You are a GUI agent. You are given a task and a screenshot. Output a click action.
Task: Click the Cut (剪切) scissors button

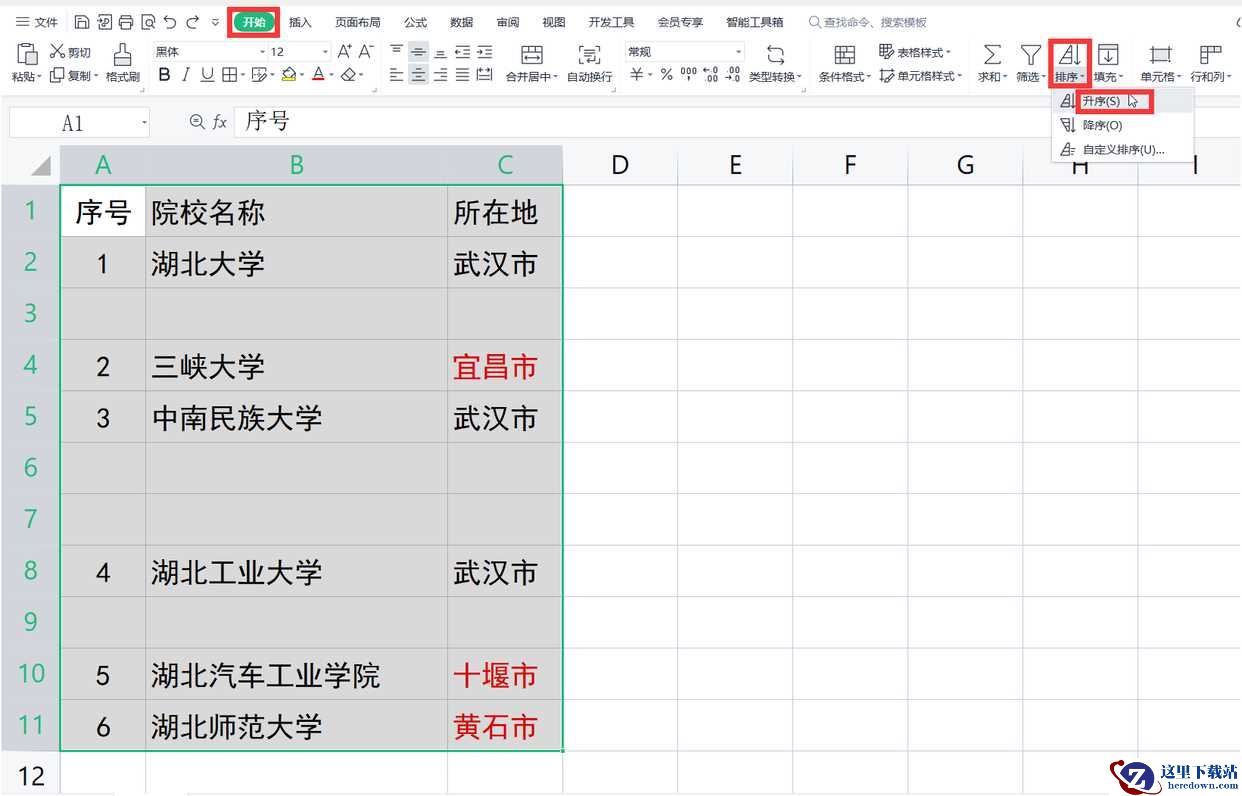point(71,52)
